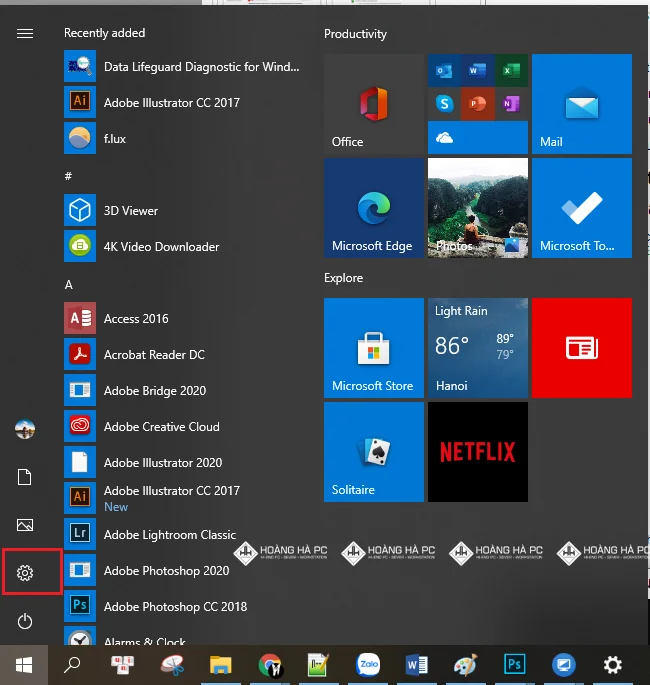This screenshot has width=650, height=685.
Task: Open Google Chrome on taskbar
Action: tap(270, 665)
